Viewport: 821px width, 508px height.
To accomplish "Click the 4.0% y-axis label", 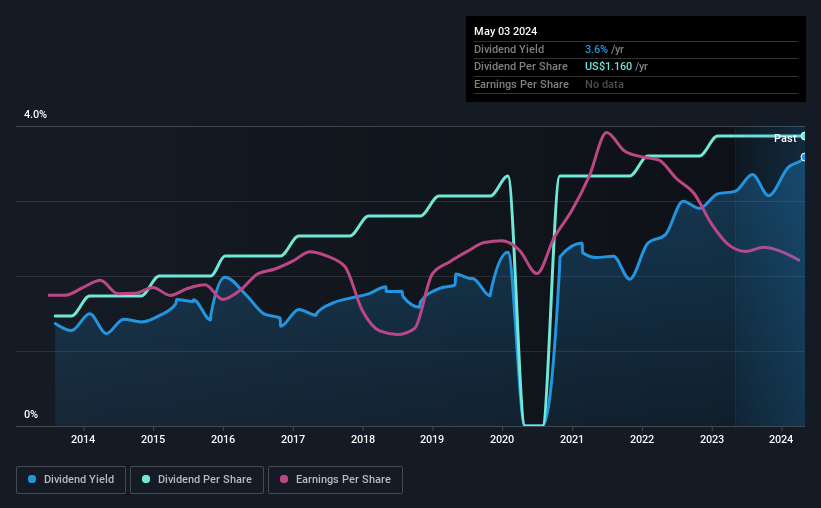I will [35, 114].
